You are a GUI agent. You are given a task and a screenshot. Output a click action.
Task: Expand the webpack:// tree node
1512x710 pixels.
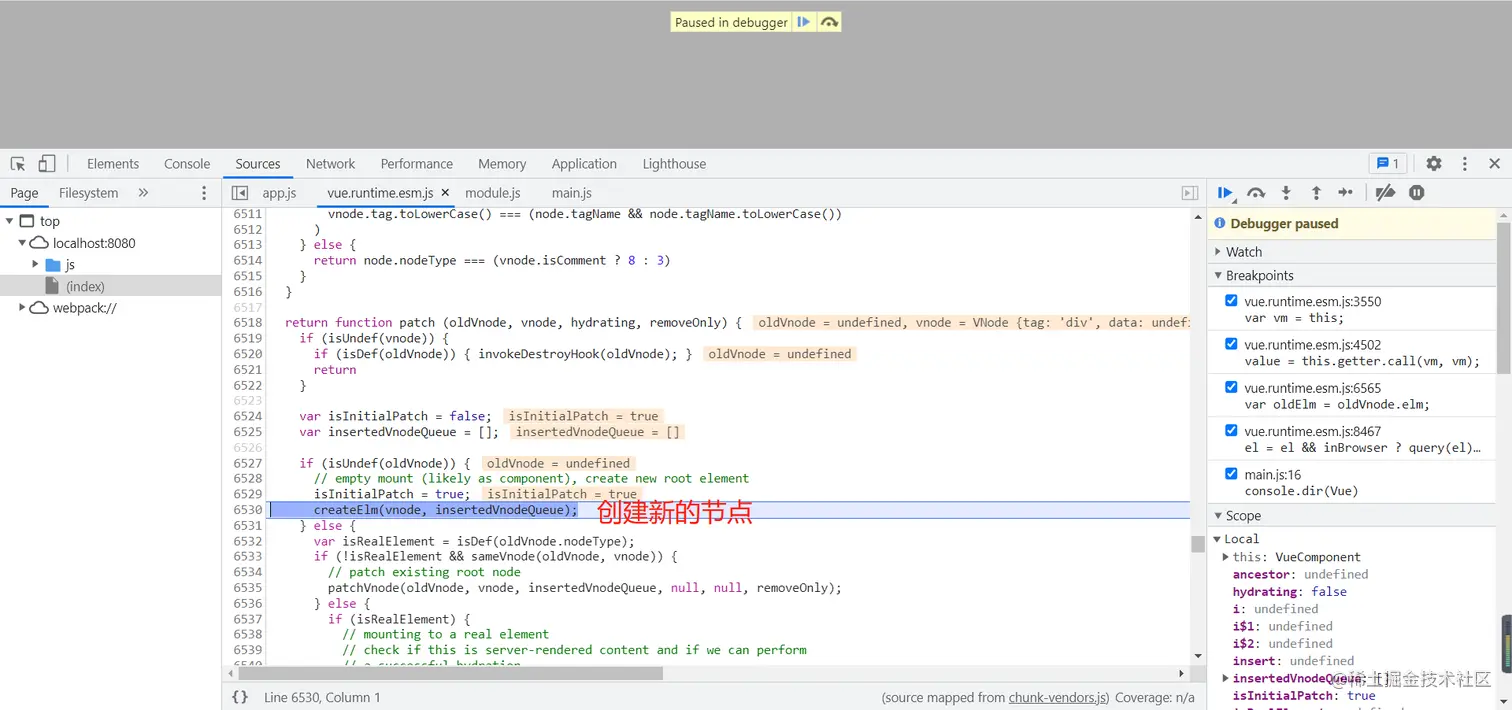[x=22, y=308]
